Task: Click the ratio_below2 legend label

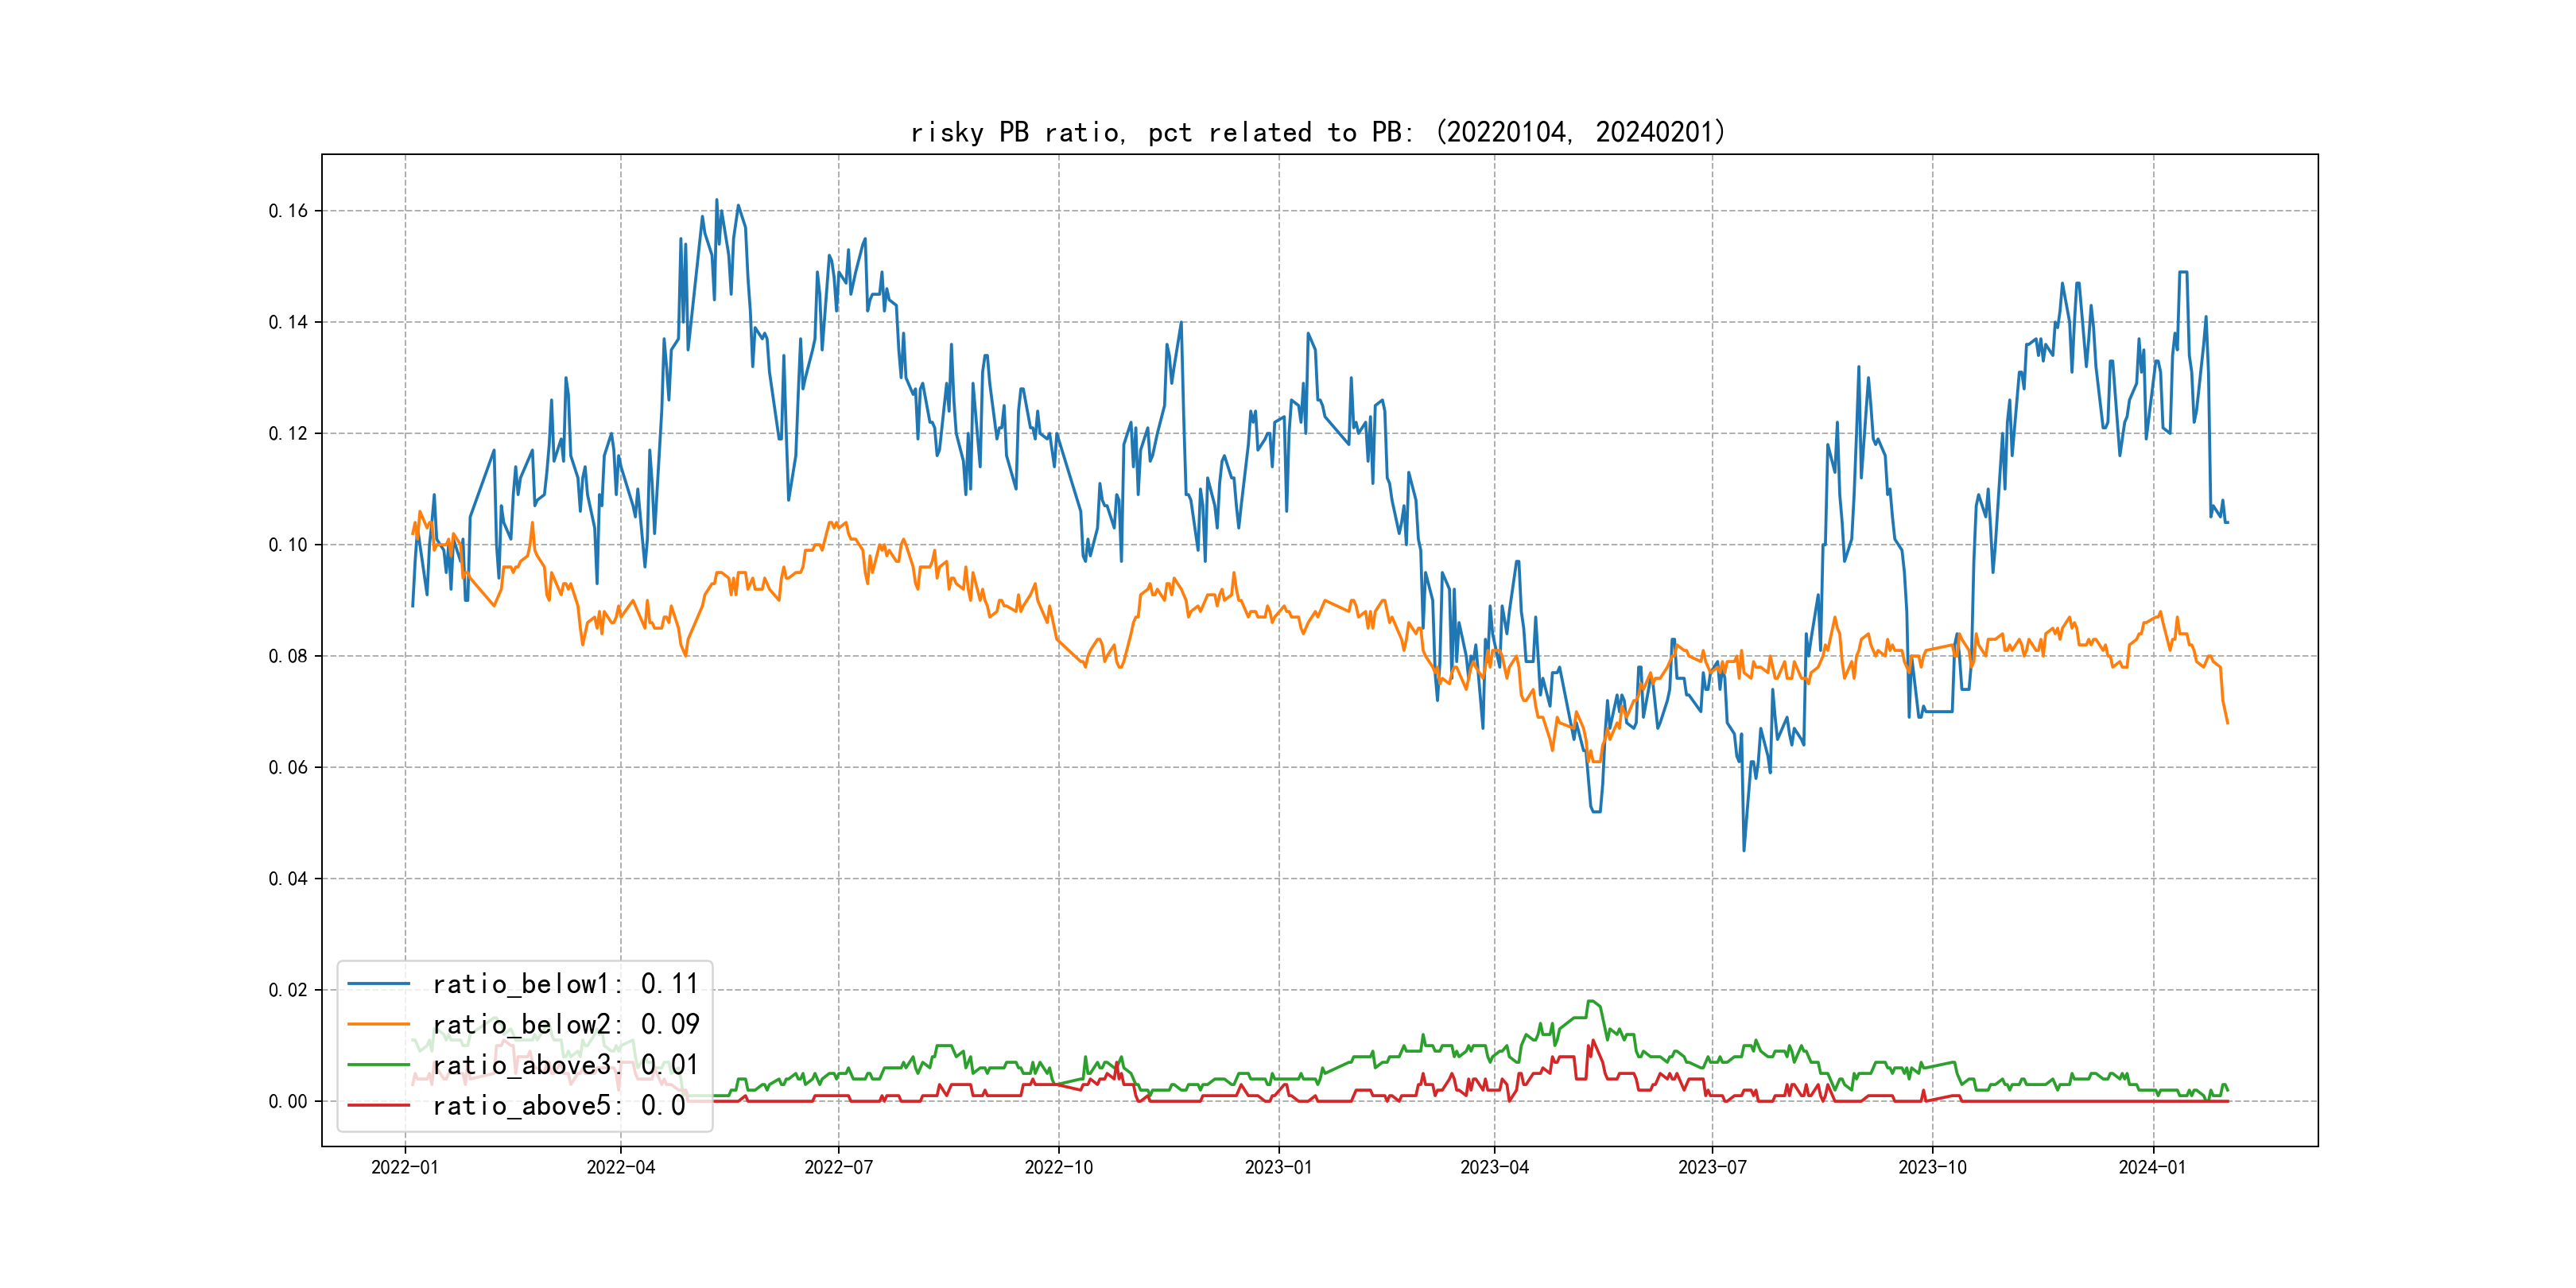Action: (565, 1024)
